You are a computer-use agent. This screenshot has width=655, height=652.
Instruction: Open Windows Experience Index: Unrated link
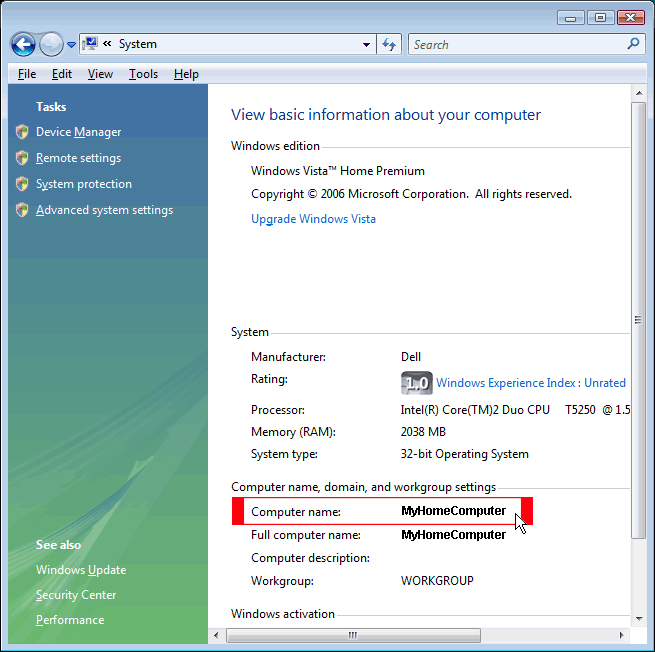tap(531, 383)
